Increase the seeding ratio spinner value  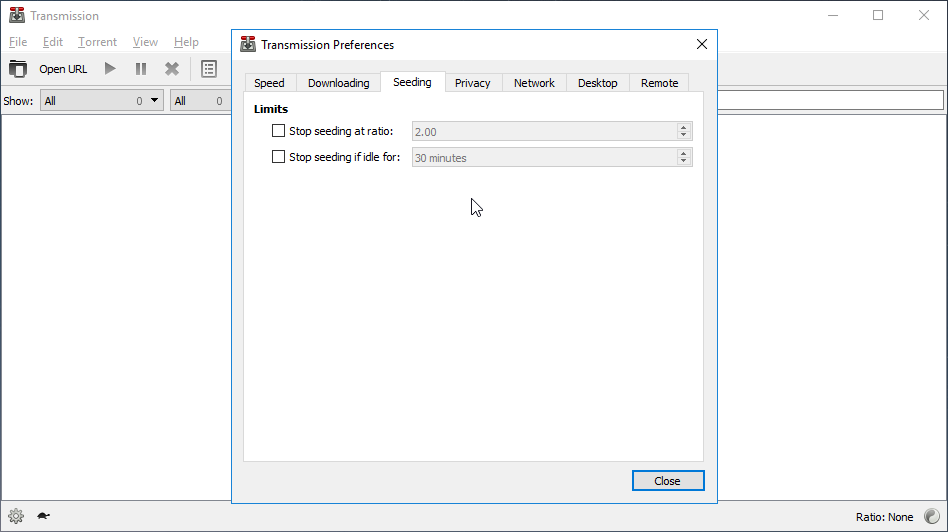point(684,127)
